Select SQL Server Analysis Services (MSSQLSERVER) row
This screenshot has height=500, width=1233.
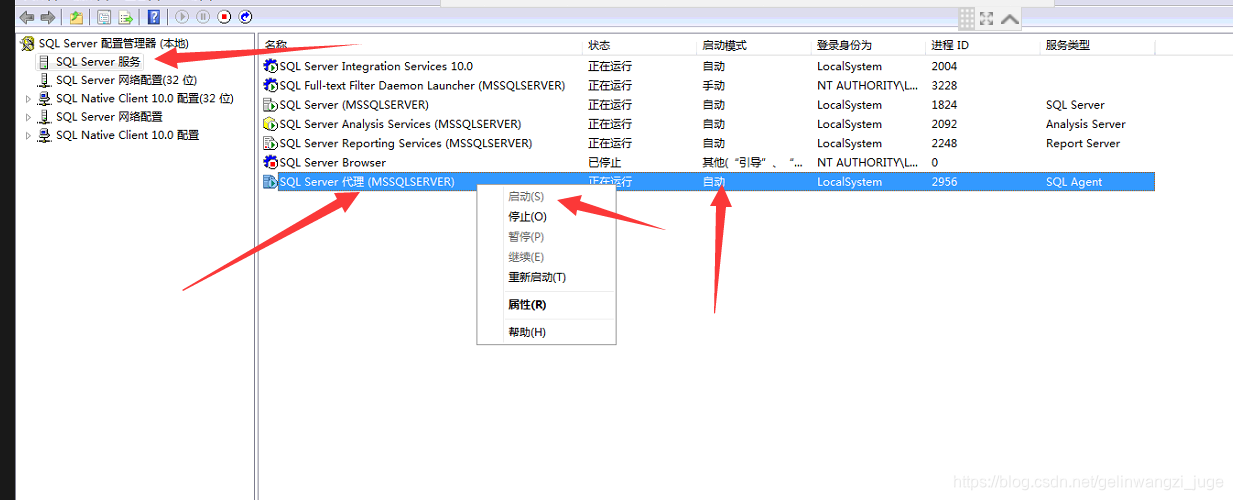(400, 124)
